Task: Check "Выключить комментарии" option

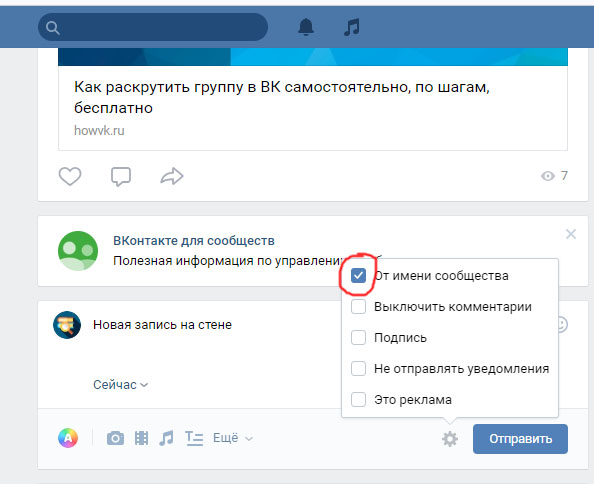Action: click(x=358, y=307)
